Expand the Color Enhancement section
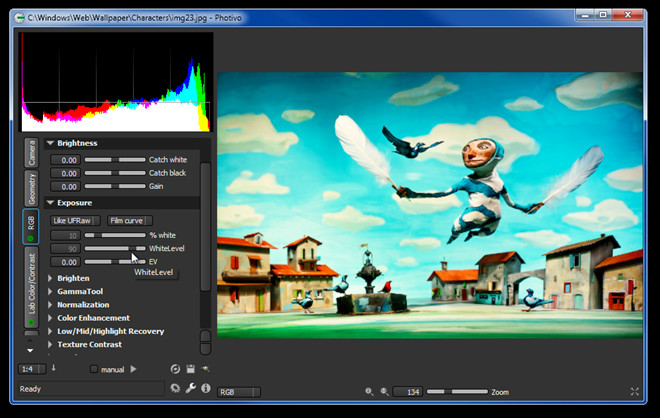Image resolution: width=660 pixels, height=418 pixels. [x=50, y=318]
